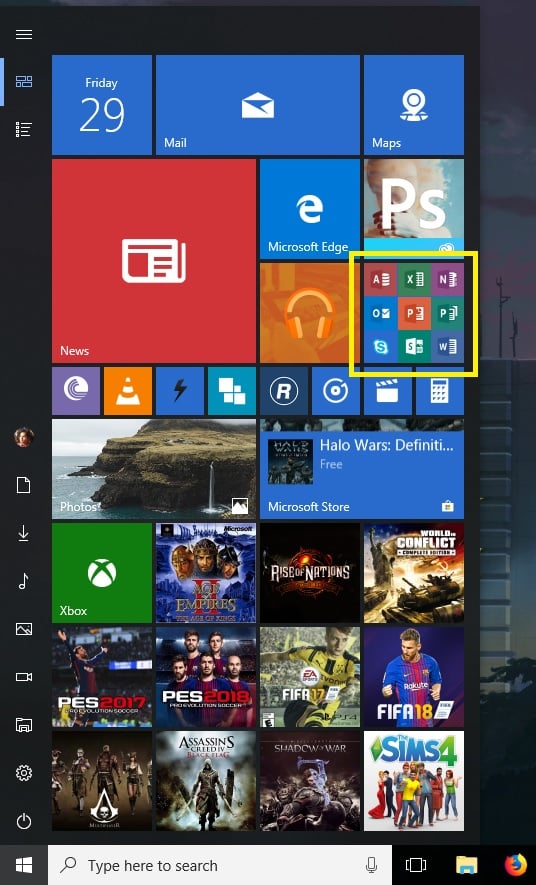This screenshot has width=536, height=885.
Task: Launch World in Conflict tile
Action: [414, 573]
